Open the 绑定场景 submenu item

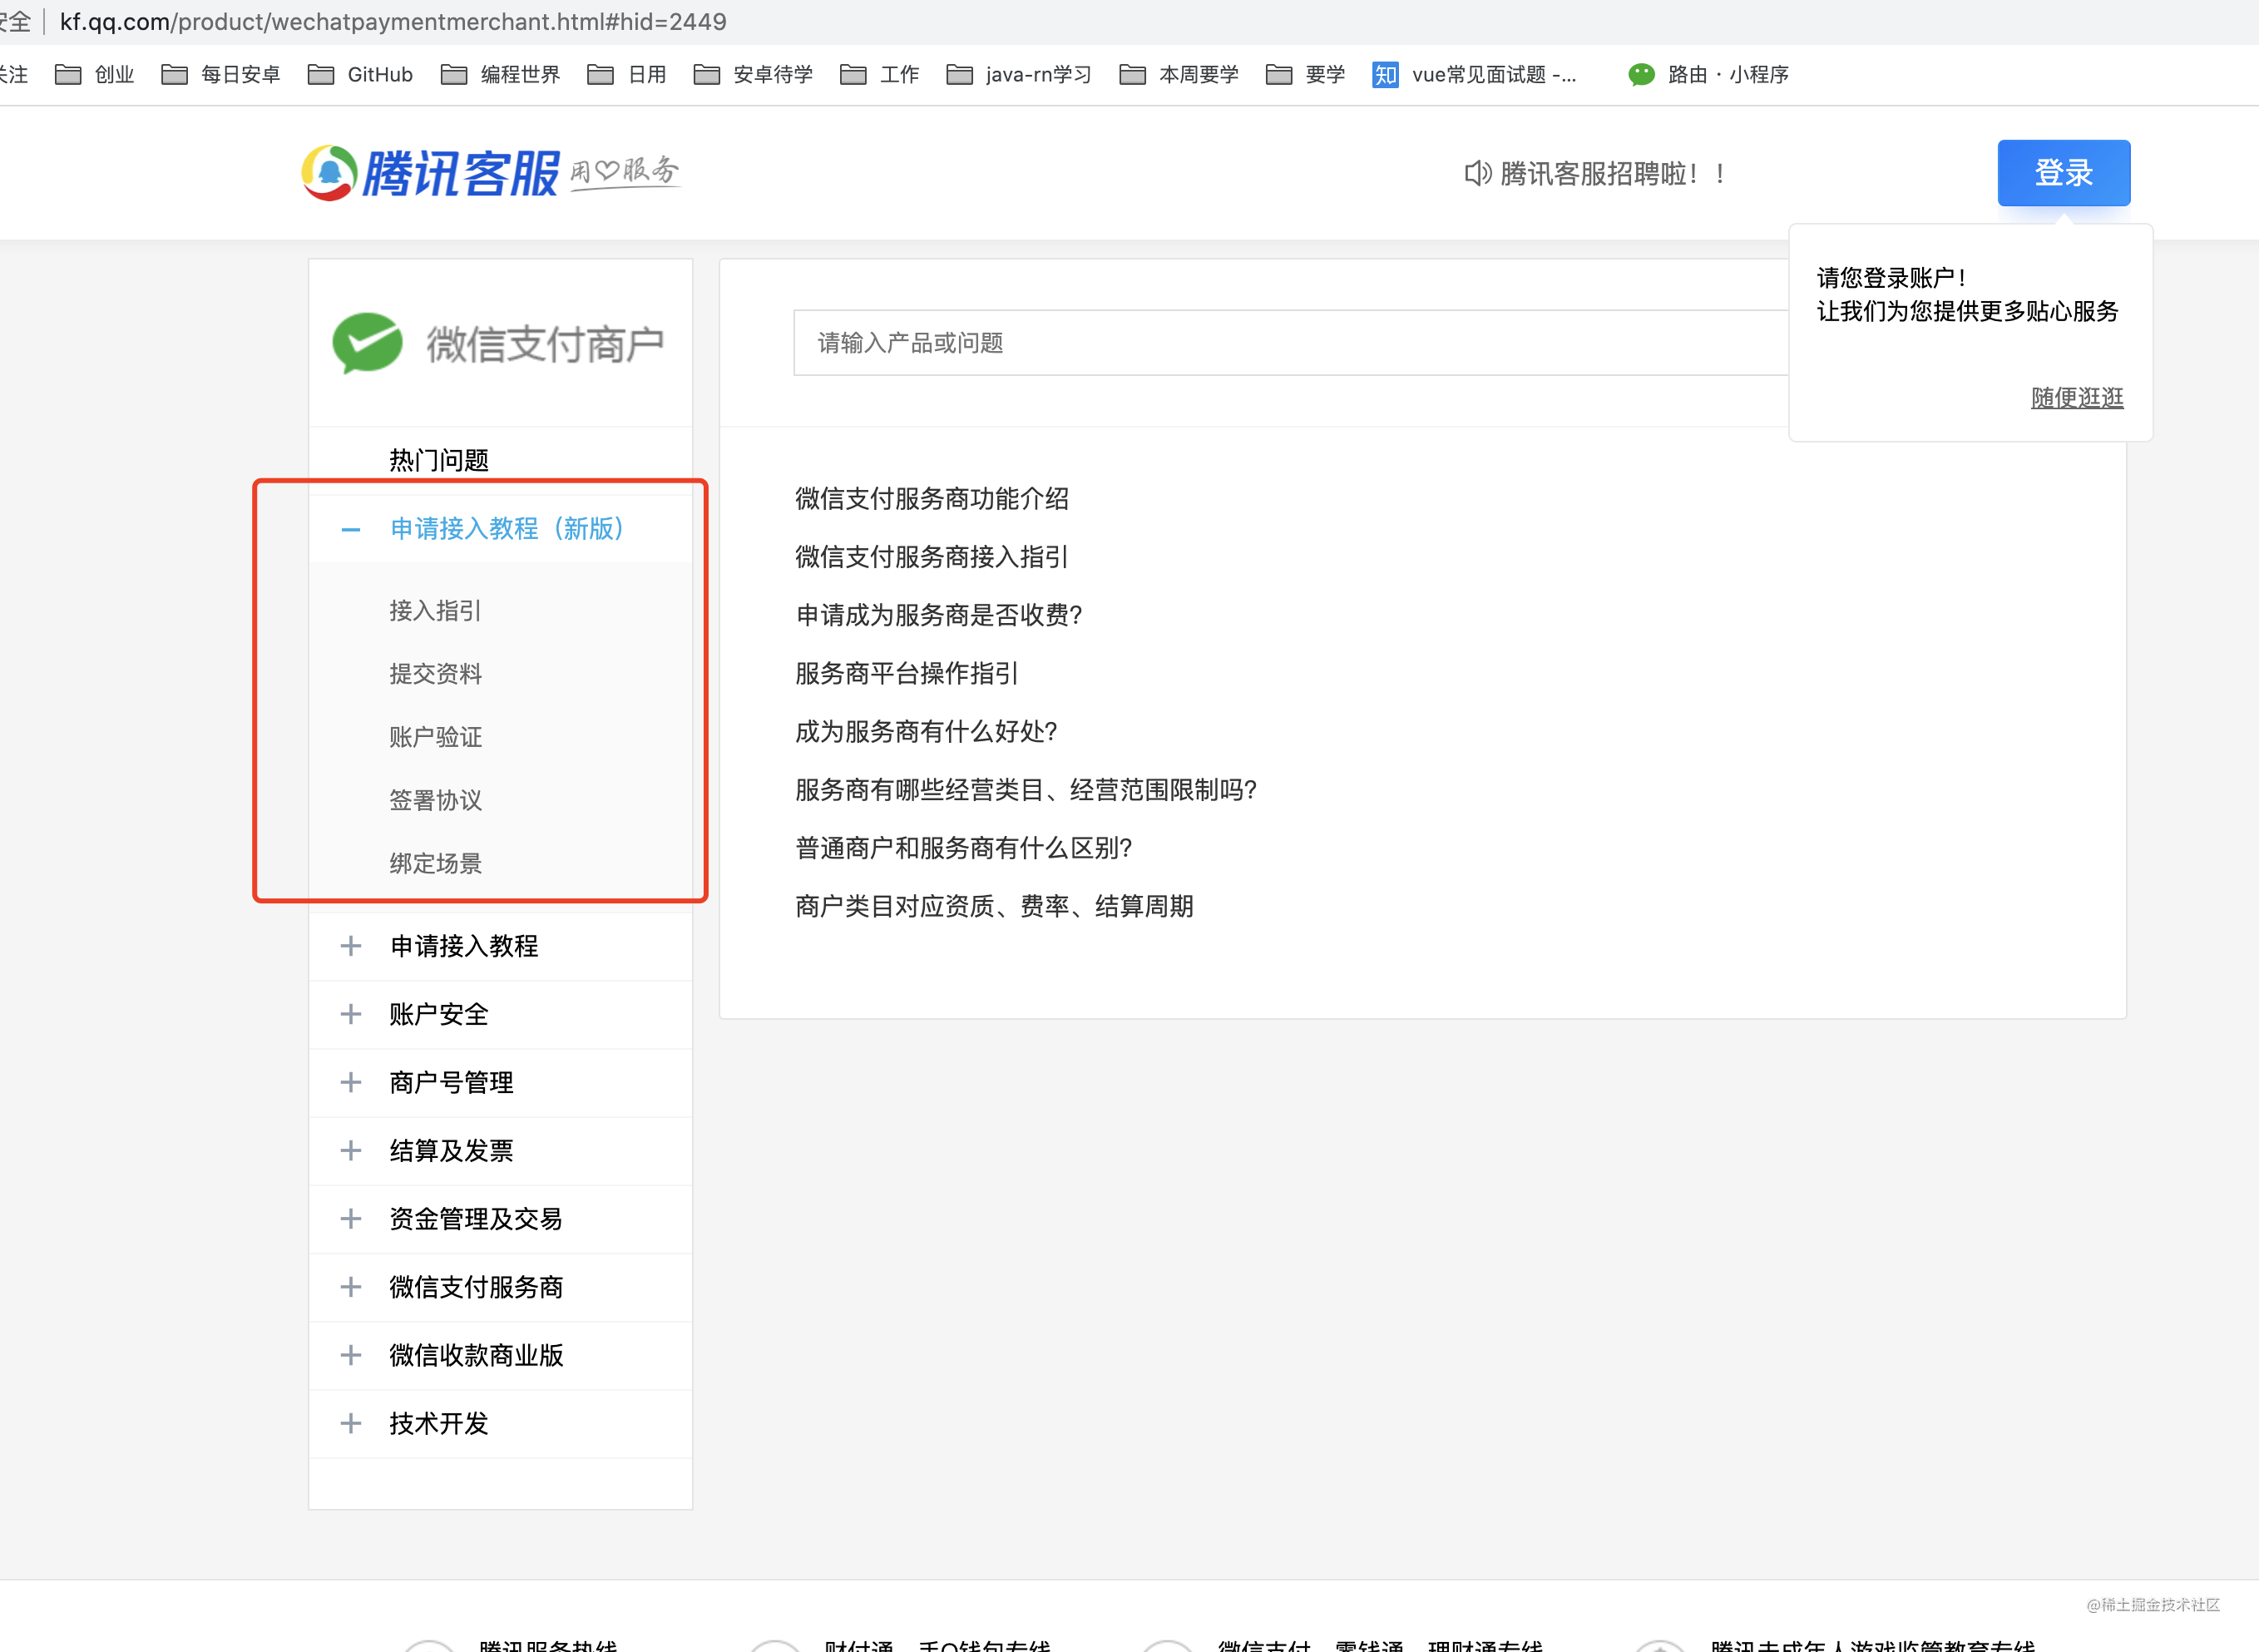(435, 863)
